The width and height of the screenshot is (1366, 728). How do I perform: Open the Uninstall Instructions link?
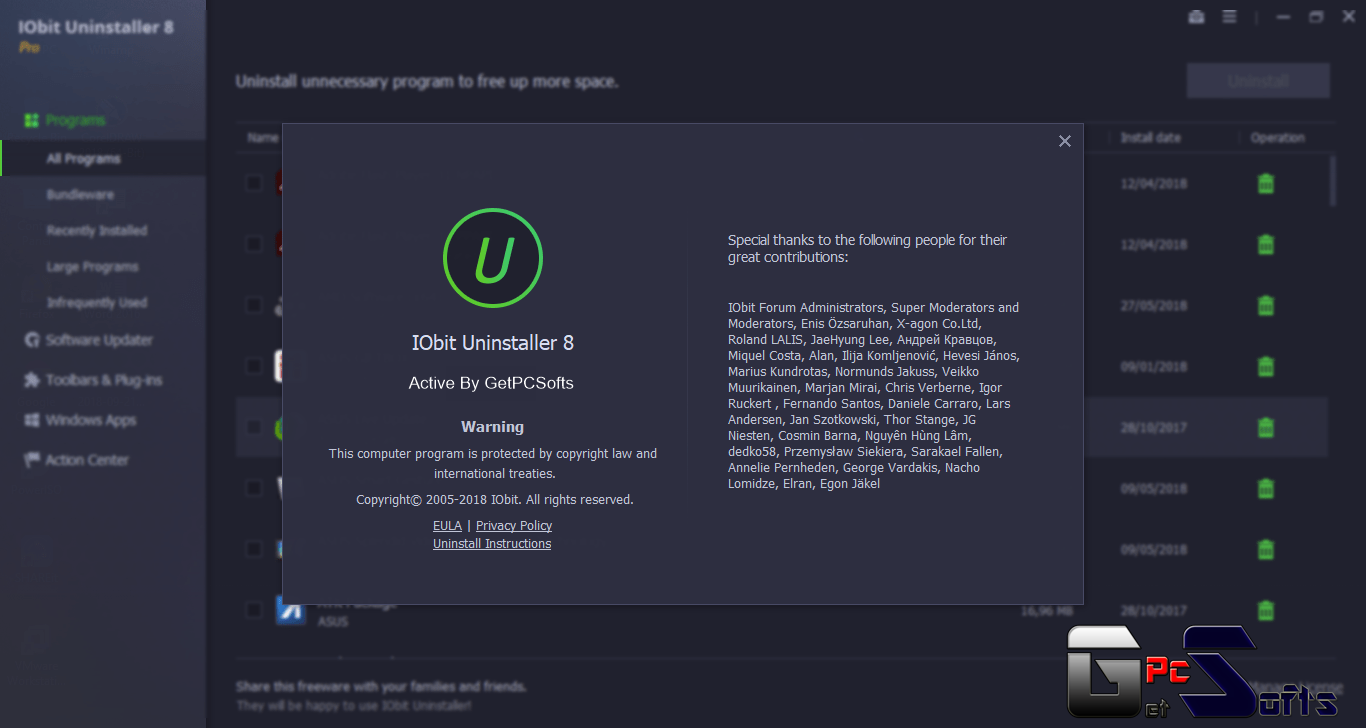[x=492, y=544]
